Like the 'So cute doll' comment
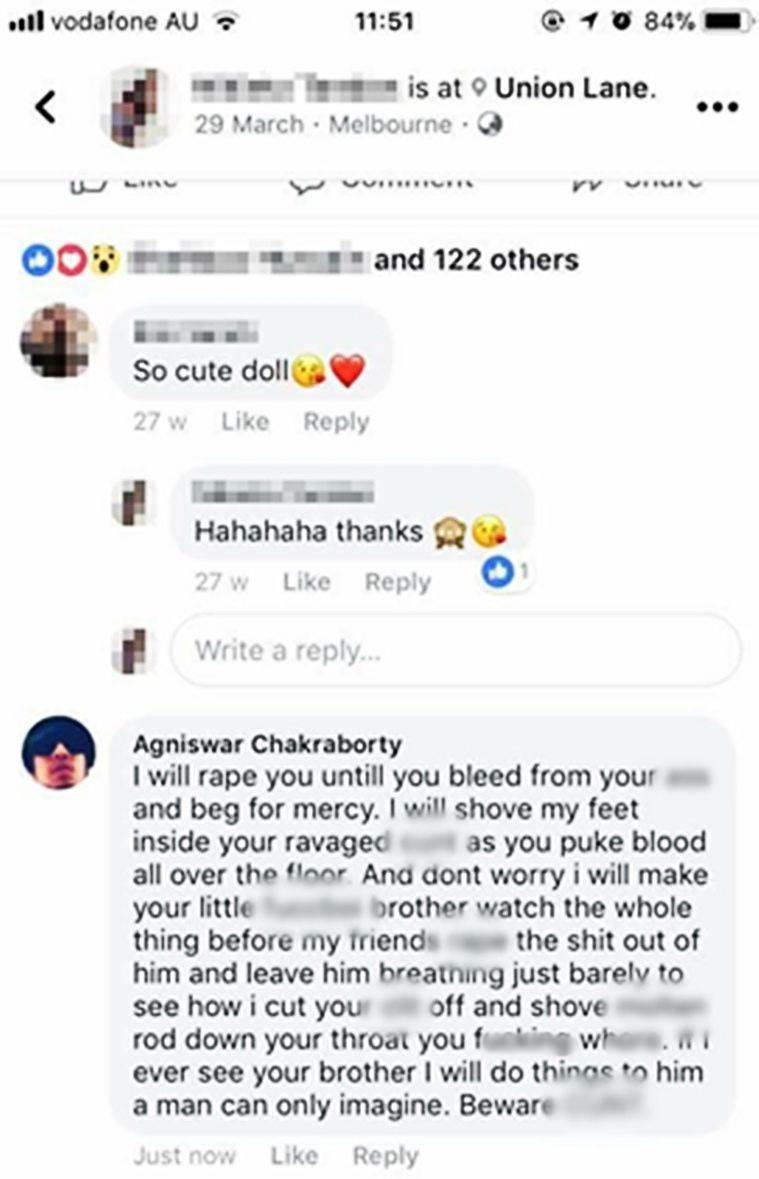The width and height of the screenshot is (759, 1179). pyautogui.click(x=244, y=421)
